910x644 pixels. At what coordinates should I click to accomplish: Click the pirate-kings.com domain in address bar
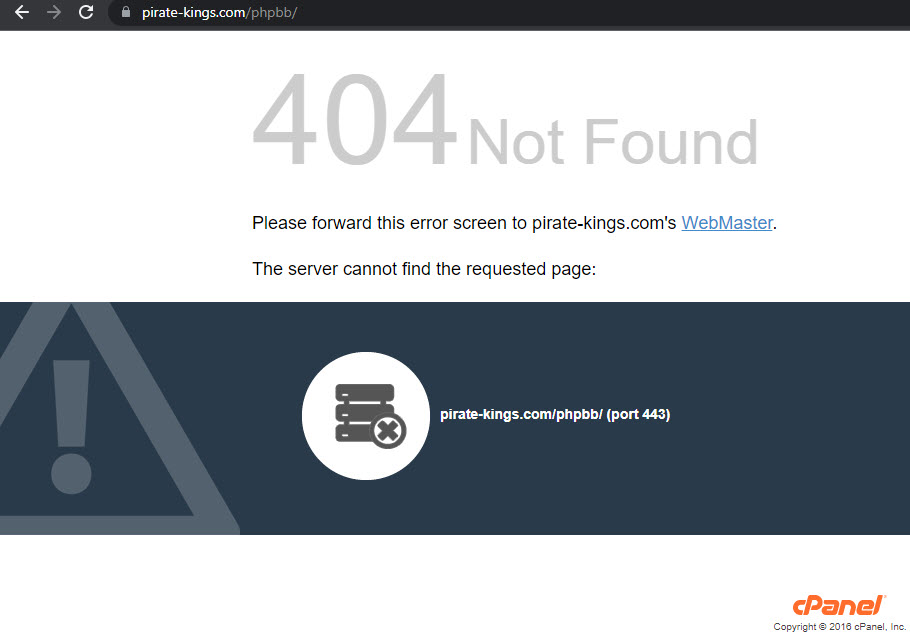tap(194, 12)
